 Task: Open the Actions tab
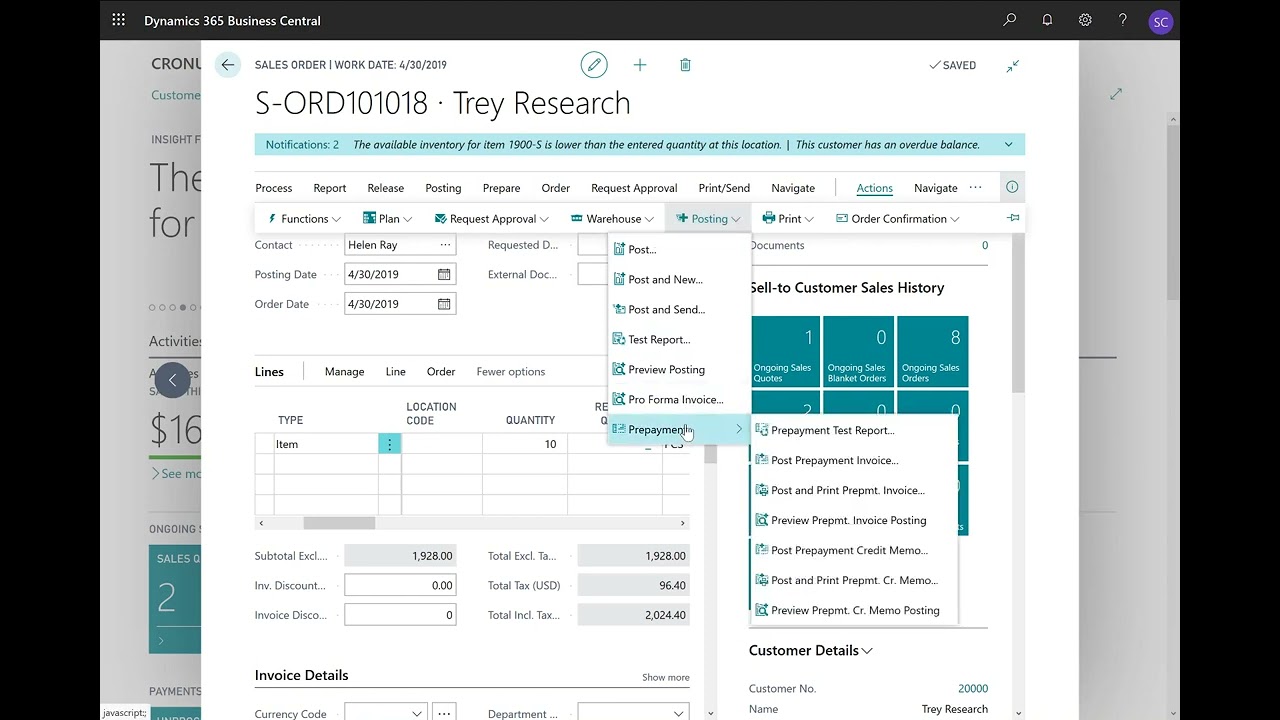pyautogui.click(x=874, y=187)
